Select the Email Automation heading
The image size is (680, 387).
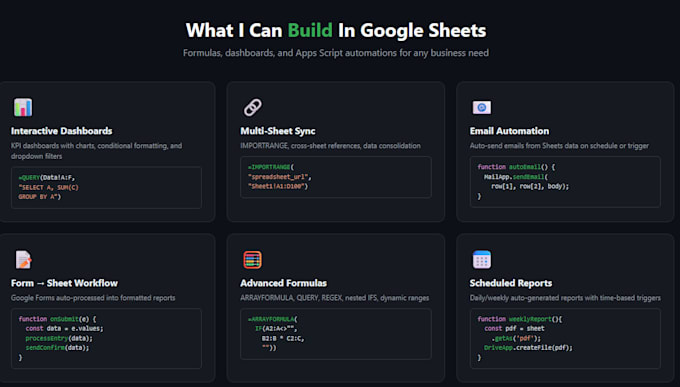coord(509,131)
